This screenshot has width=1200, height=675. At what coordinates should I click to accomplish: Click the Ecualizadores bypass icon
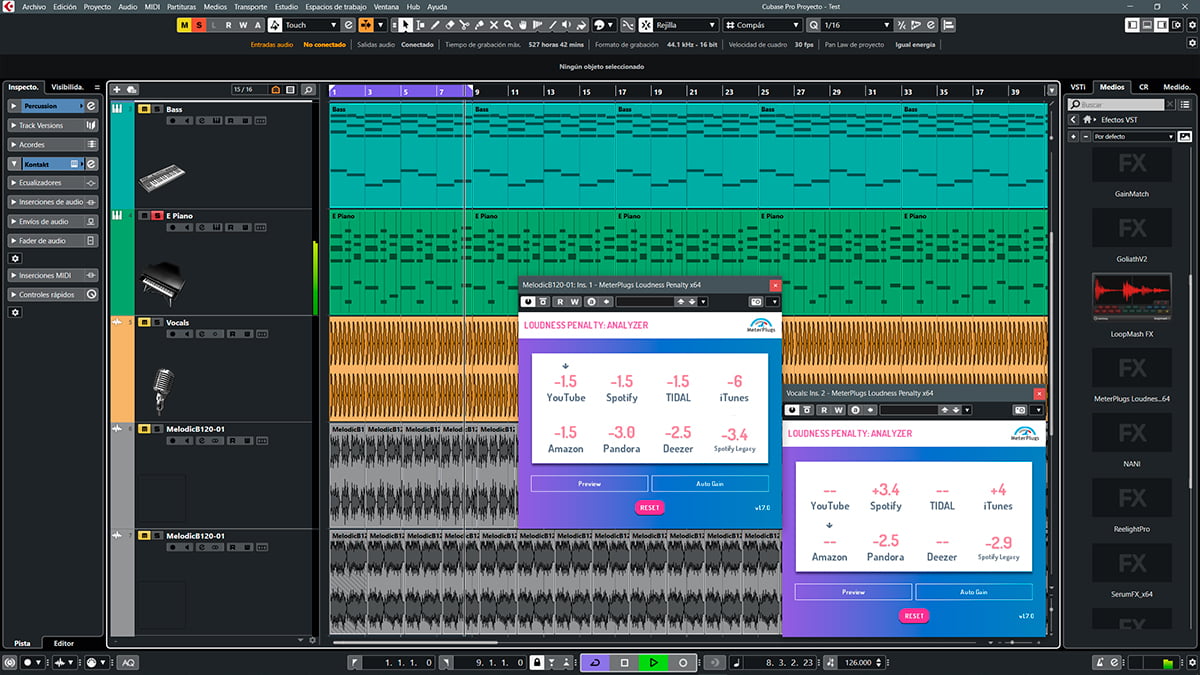point(91,183)
